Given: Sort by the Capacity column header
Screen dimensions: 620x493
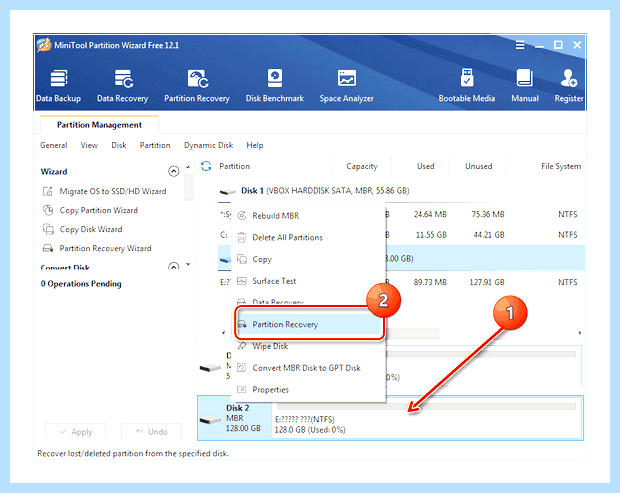Looking at the screenshot, I should pos(362,166).
